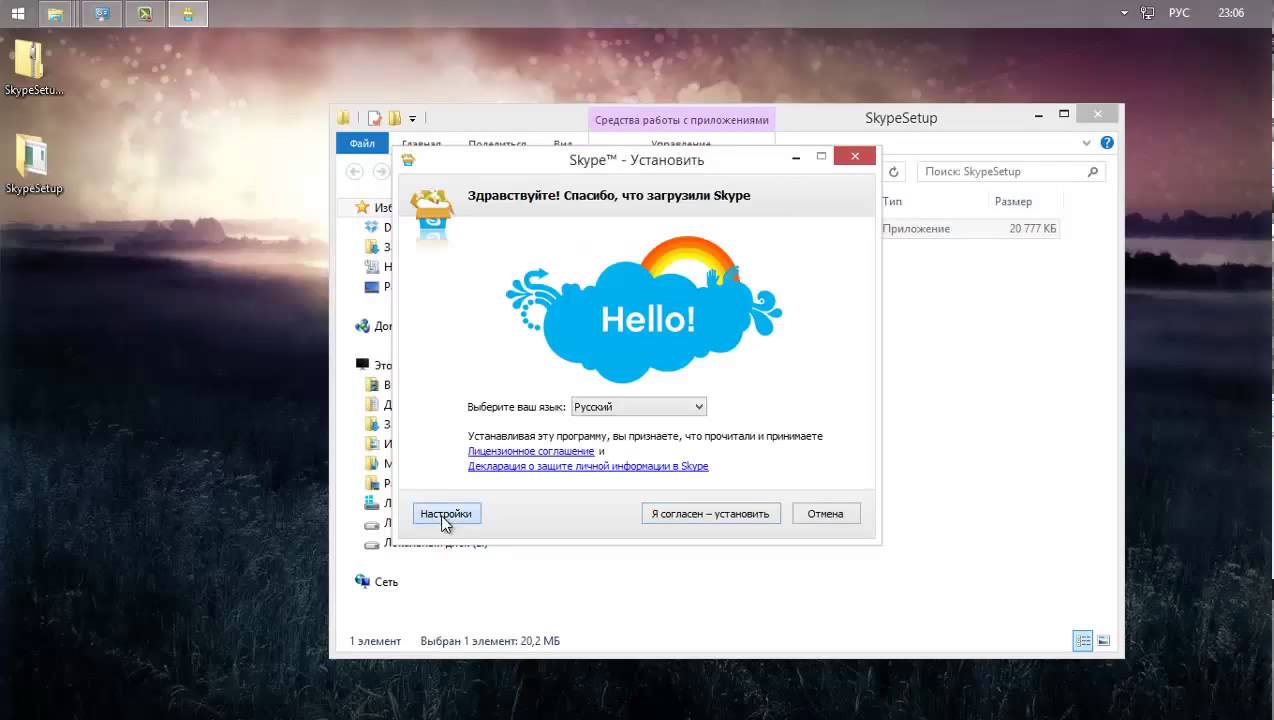
Task: Open File Explorer from taskbar
Action: click(55, 14)
